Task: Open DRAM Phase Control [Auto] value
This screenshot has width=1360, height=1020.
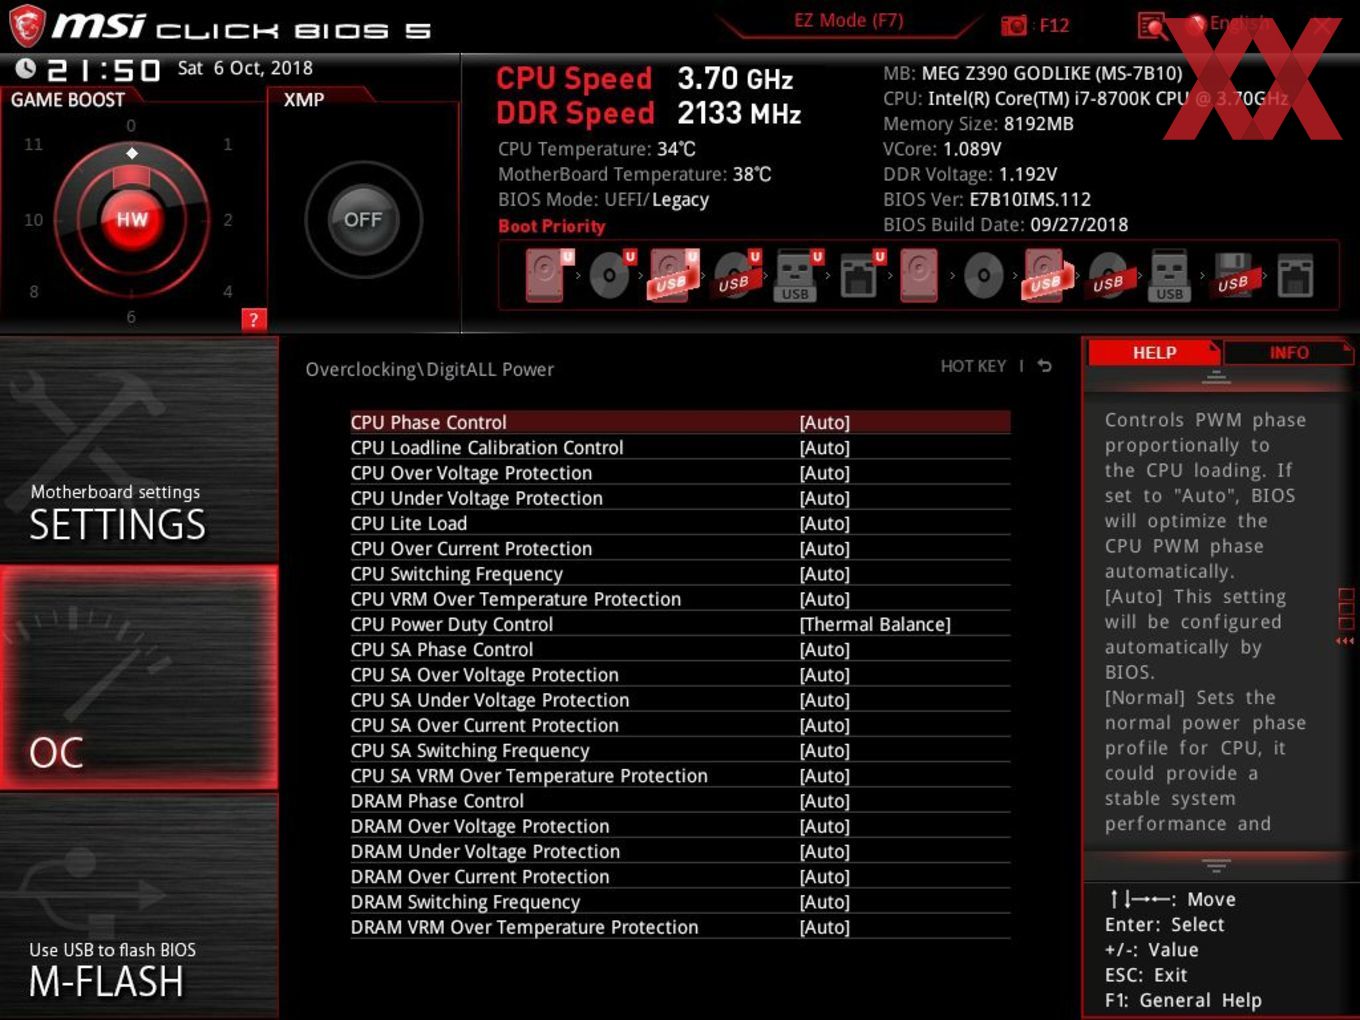Action: [x=825, y=801]
